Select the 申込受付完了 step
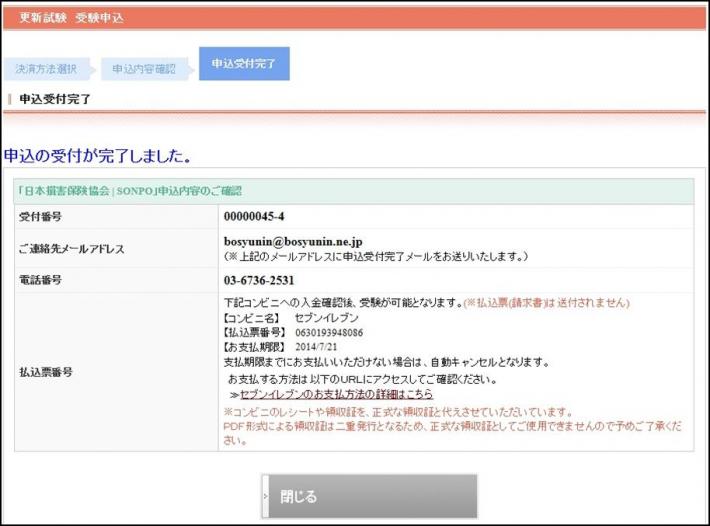The image size is (710, 526). [243, 63]
